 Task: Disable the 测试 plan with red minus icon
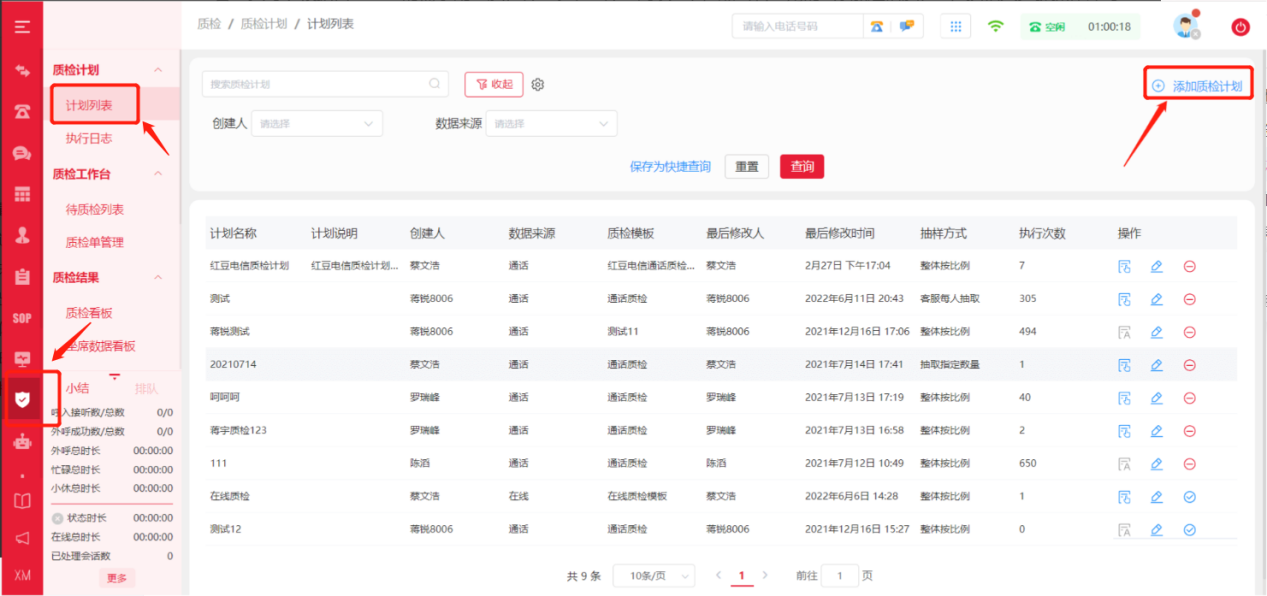[x=1189, y=299]
